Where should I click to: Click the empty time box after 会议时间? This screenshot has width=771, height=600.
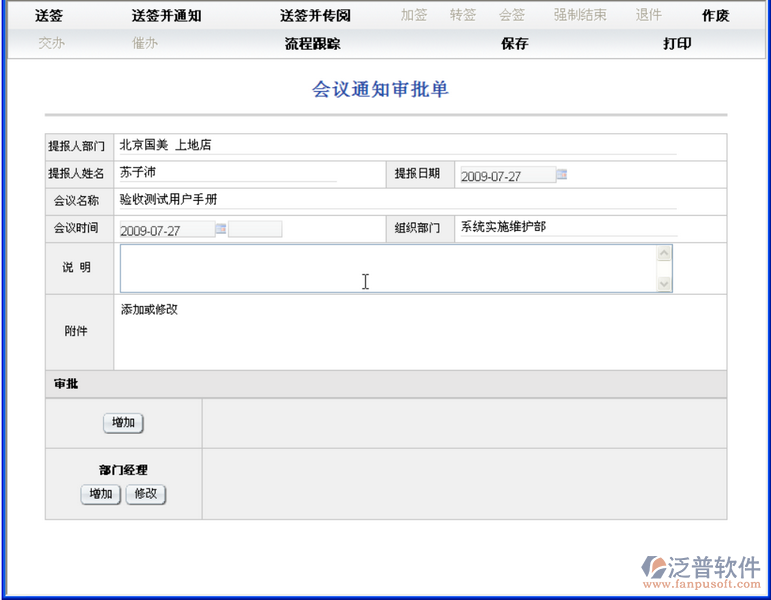255,230
